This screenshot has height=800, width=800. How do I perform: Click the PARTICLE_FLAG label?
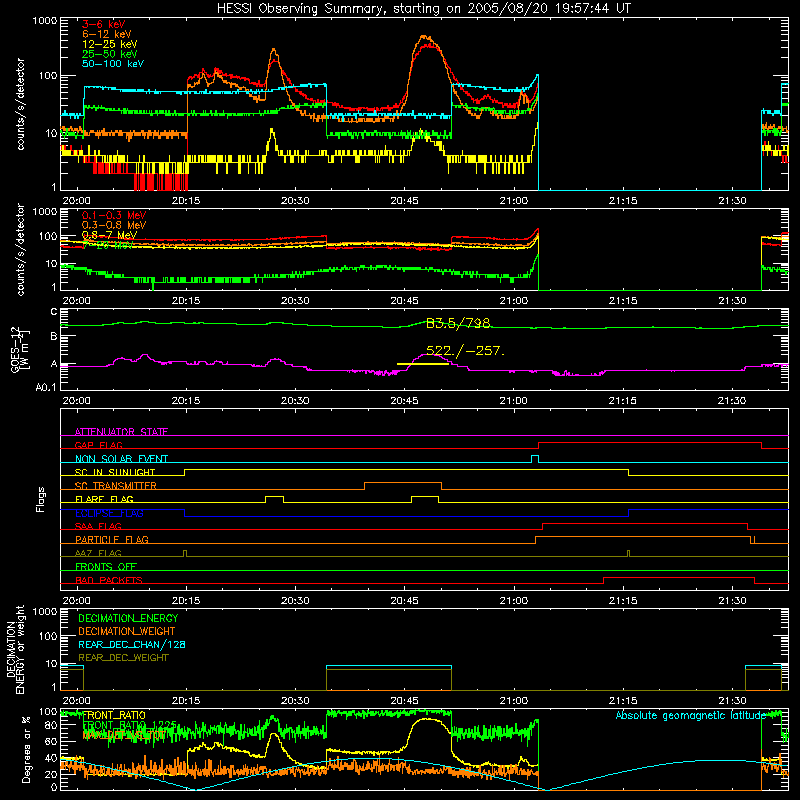pyautogui.click(x=112, y=539)
